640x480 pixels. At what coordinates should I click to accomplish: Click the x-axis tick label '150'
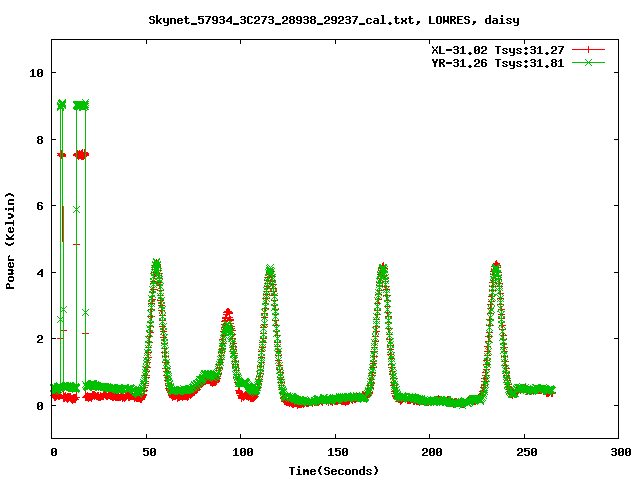pos(338,452)
